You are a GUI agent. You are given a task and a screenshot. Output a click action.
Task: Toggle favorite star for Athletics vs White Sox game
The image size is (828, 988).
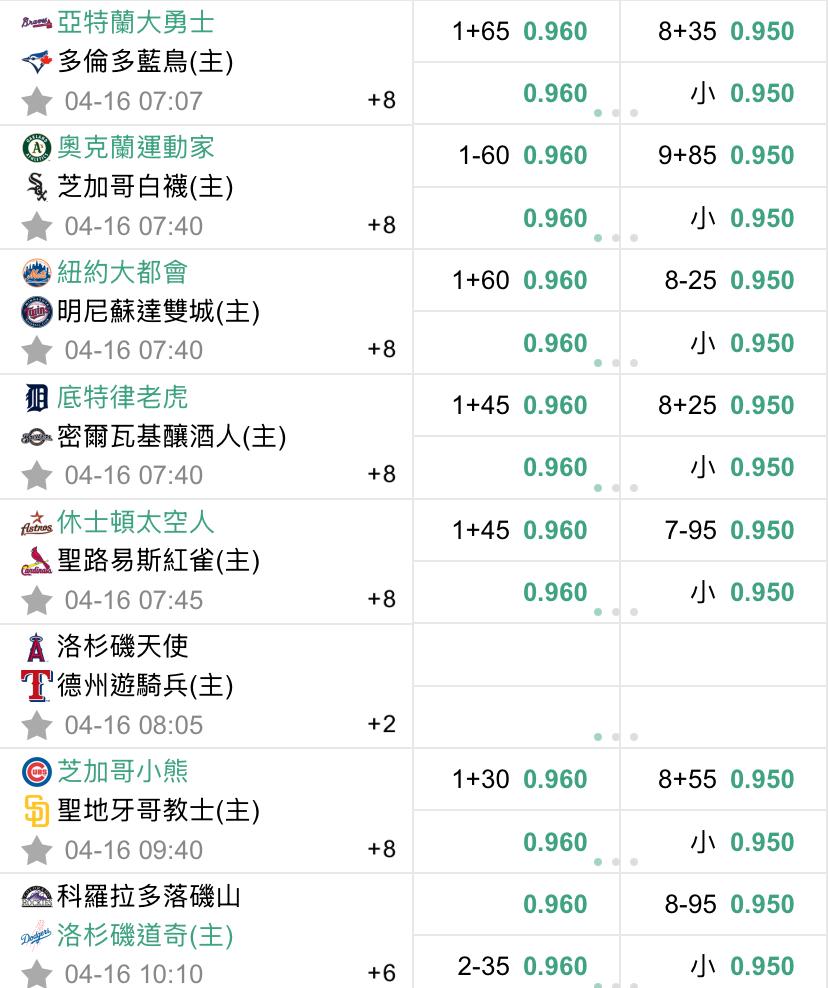point(37,226)
